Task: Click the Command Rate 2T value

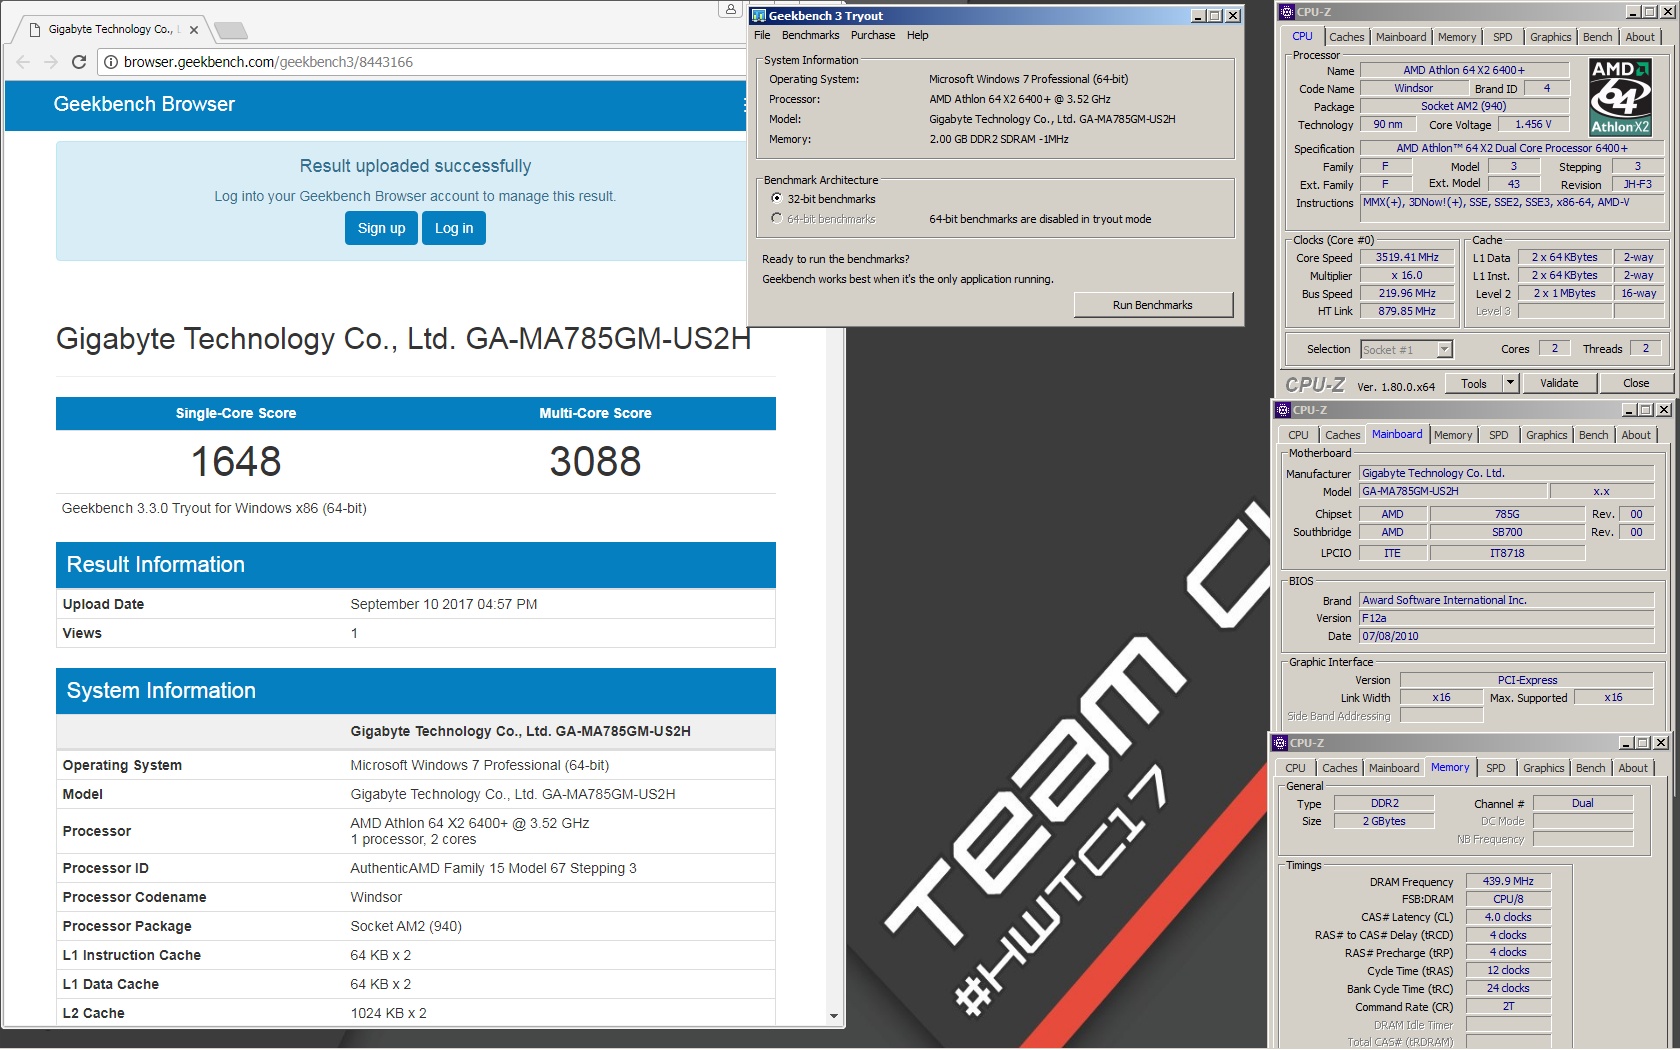Action: click(1508, 1006)
